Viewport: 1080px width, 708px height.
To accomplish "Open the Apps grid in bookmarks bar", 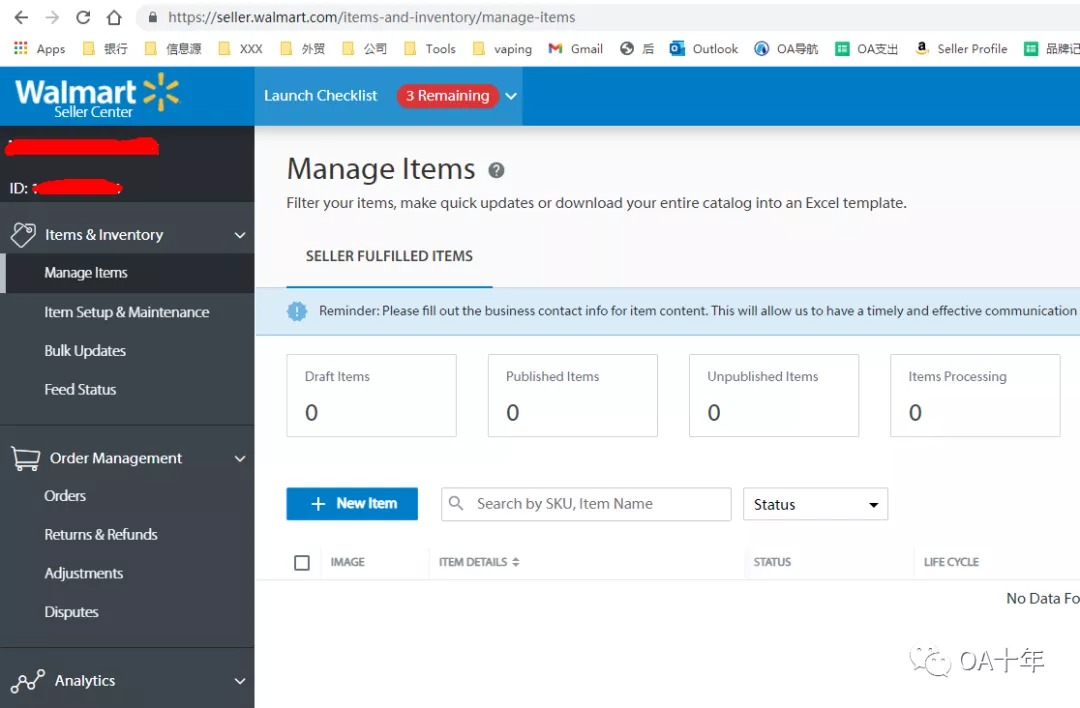I will tap(40, 48).
